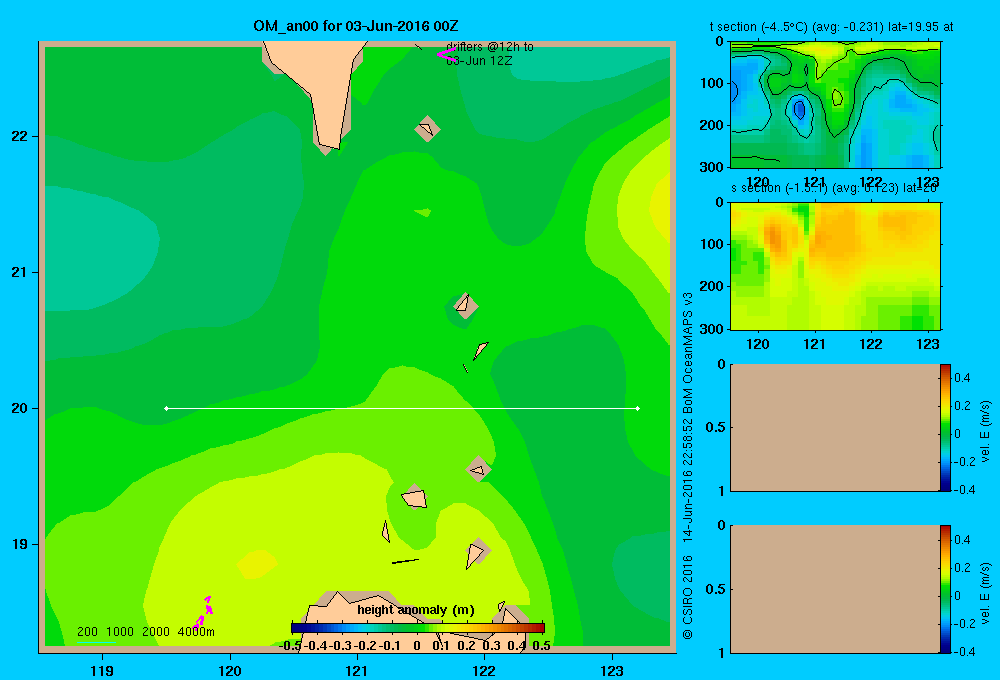
Task: Click the magenta drifter arrow beside drifters label
Action: click(445, 55)
